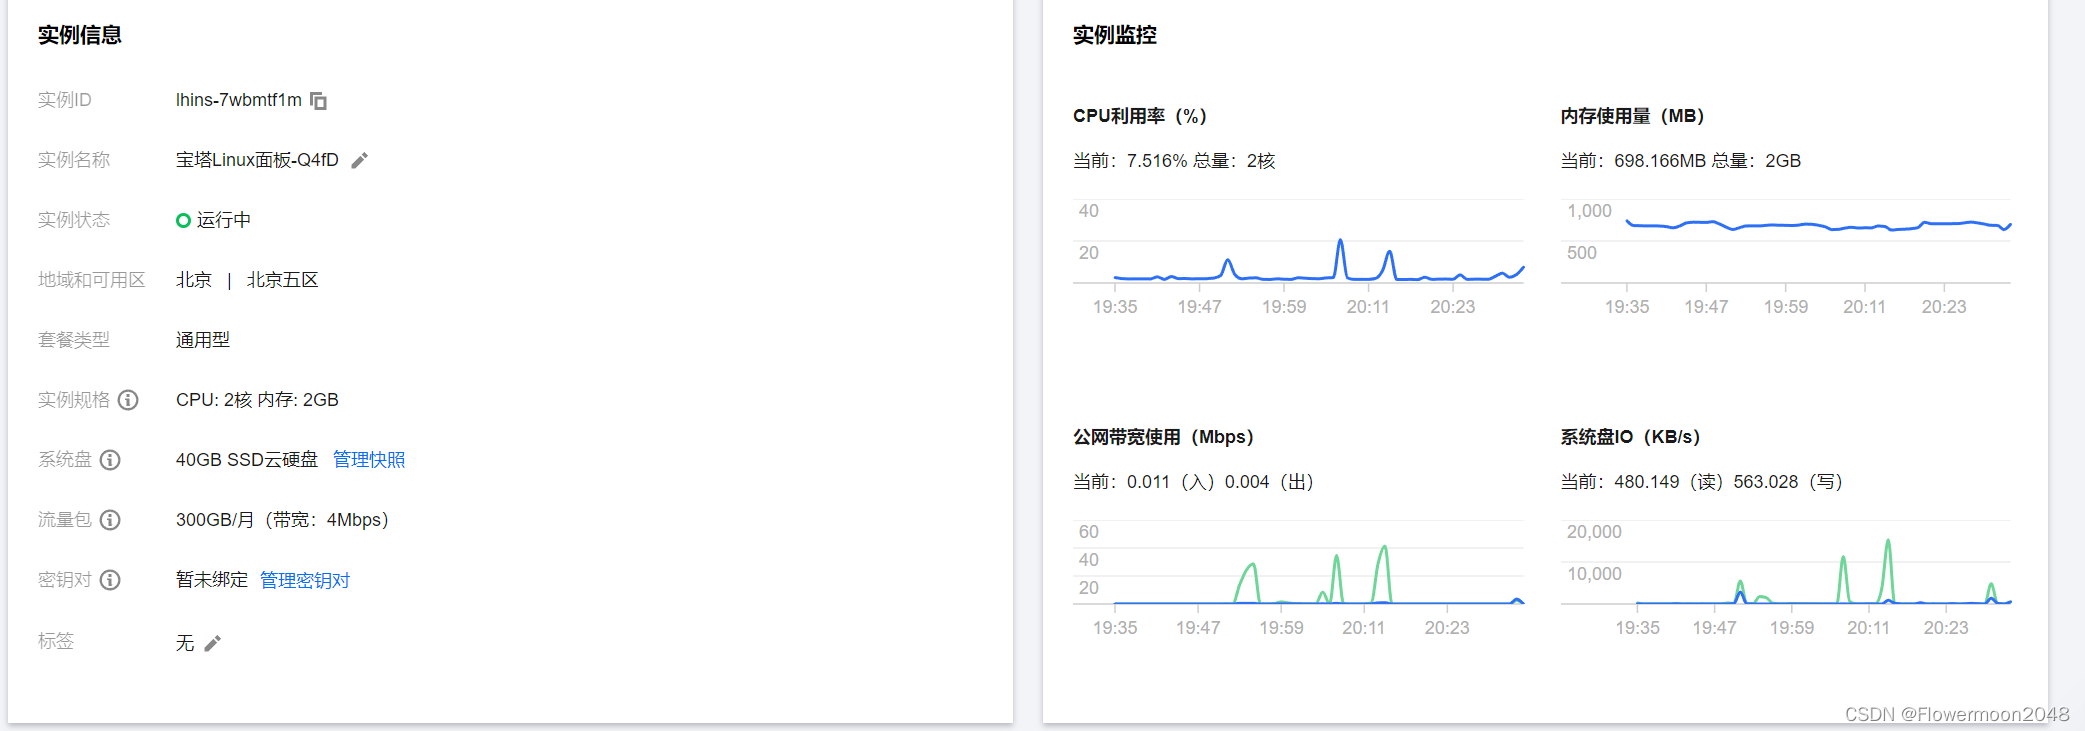
Task: Click the 系统盘IO disk chart
Action: [x=1786, y=579]
